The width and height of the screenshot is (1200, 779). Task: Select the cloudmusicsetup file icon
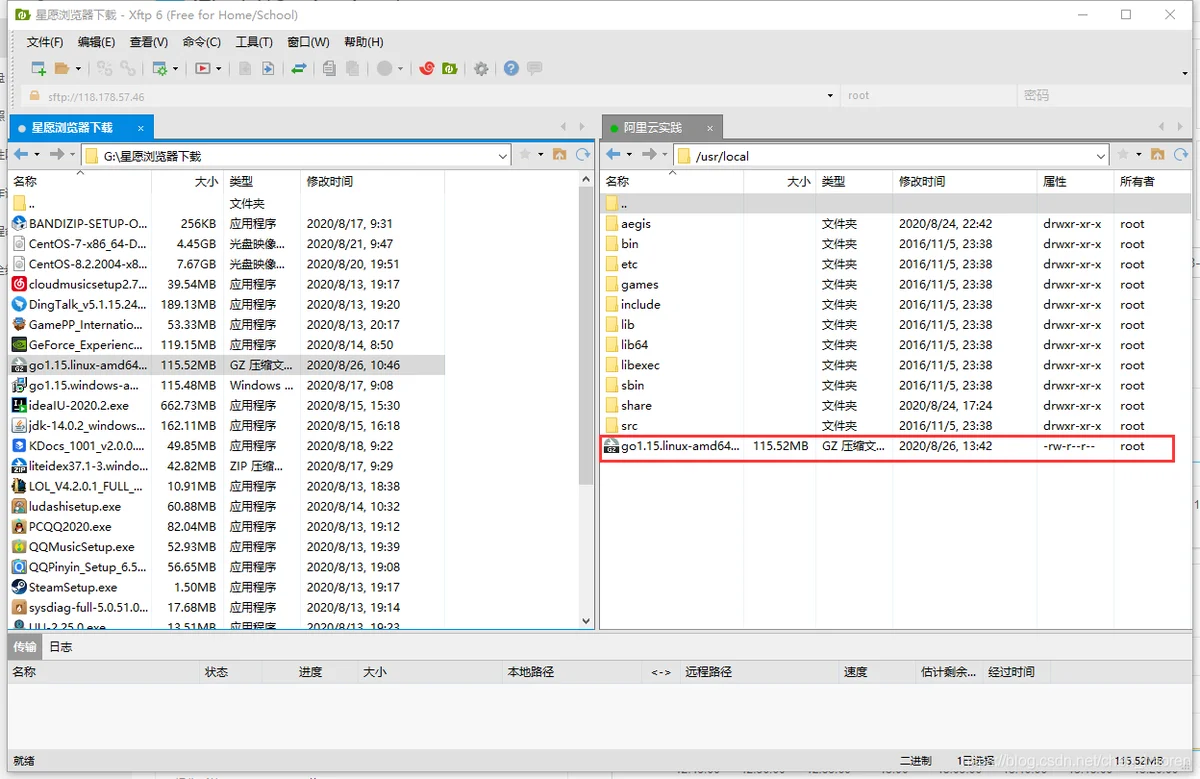19,284
